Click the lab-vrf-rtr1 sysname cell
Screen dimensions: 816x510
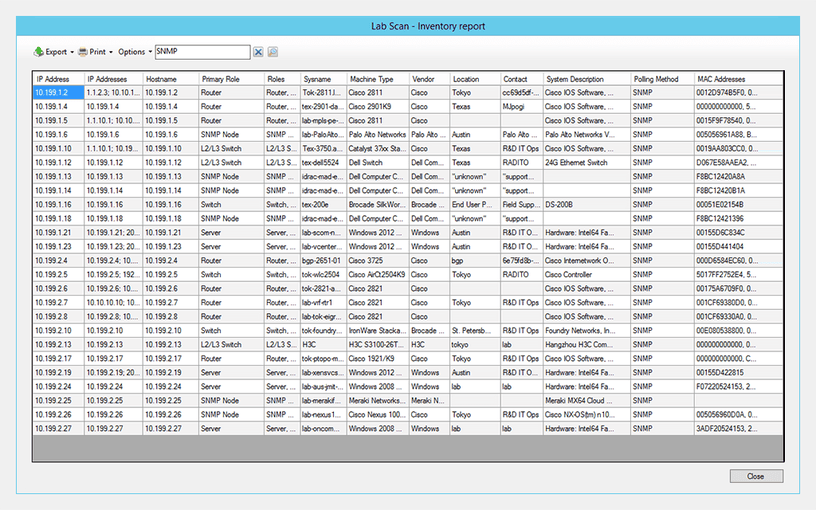click(x=324, y=303)
